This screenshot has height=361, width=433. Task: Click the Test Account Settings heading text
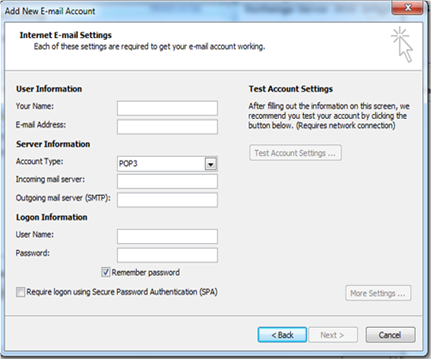[x=291, y=89]
